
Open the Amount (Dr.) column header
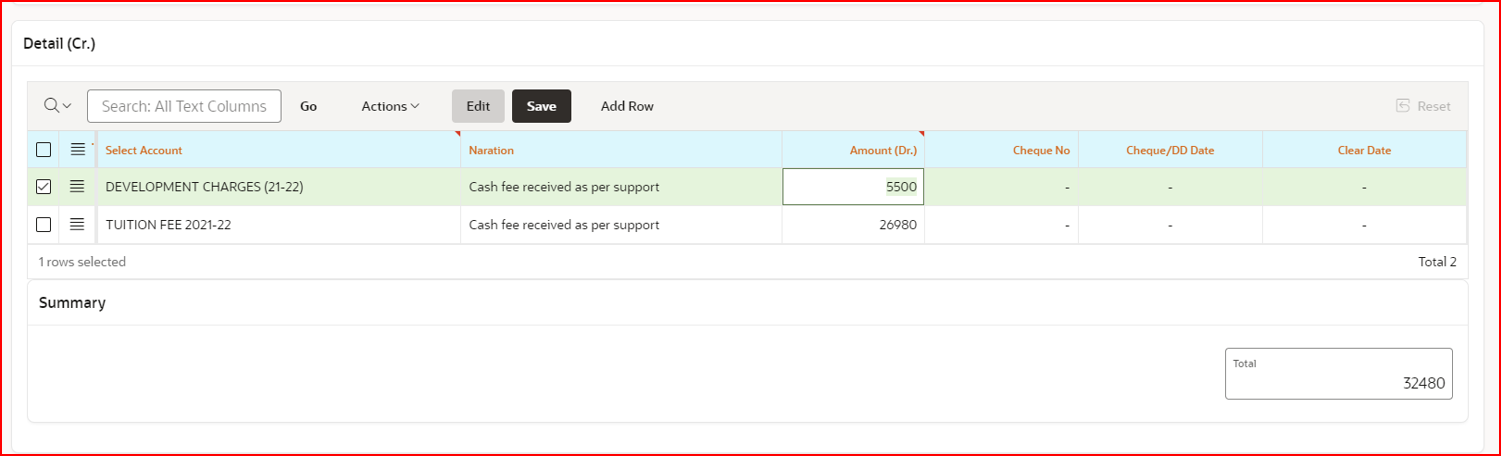tap(883, 150)
